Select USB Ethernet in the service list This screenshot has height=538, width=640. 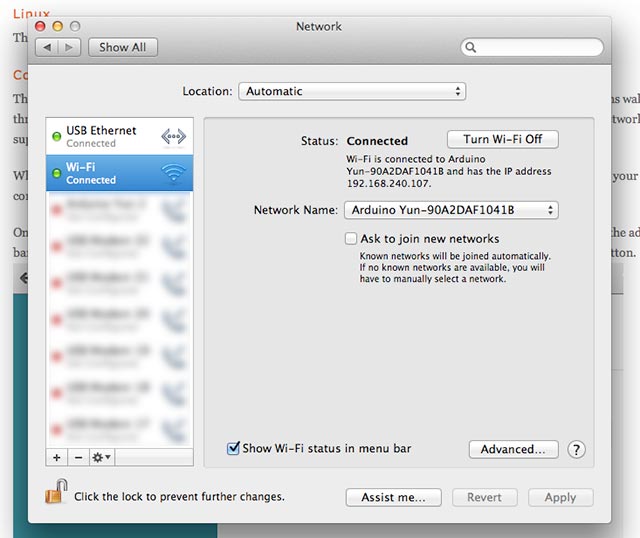point(101,136)
